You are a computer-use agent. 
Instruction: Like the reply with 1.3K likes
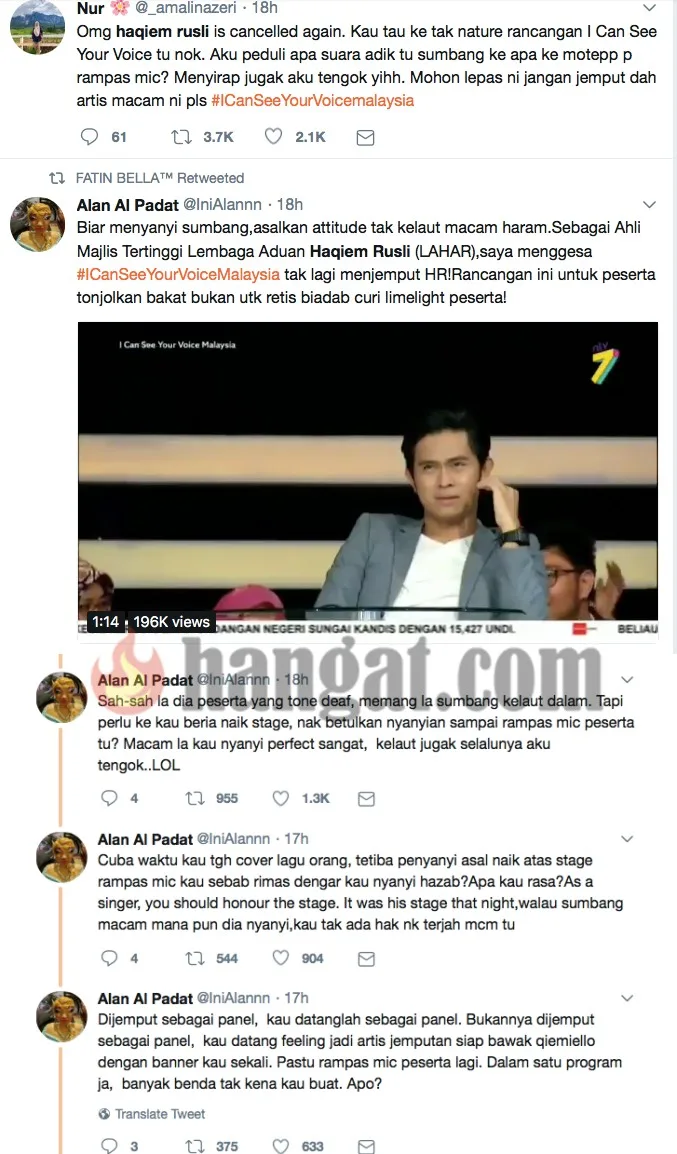(x=280, y=798)
